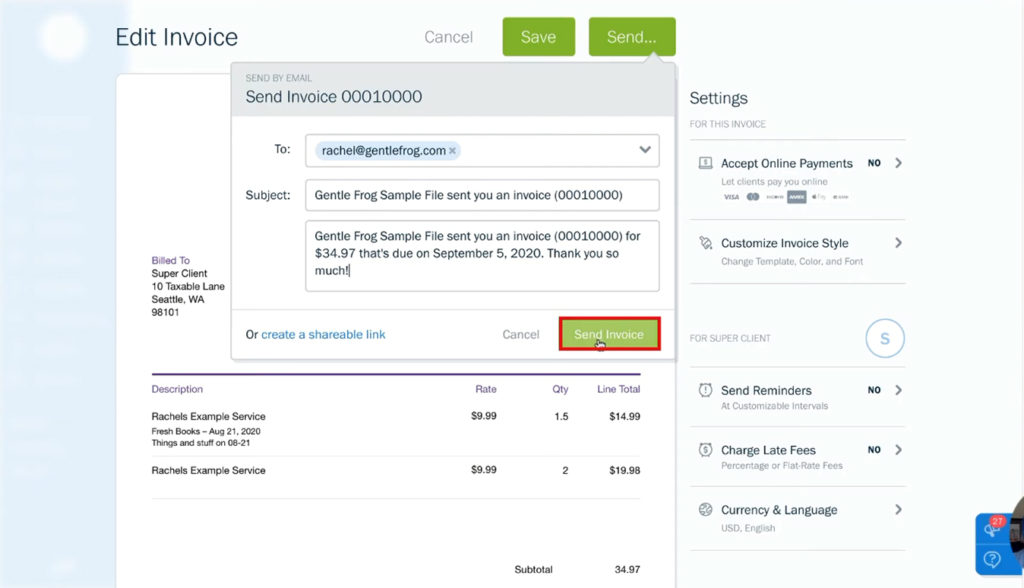This screenshot has height=588, width=1024.
Task: Toggle Accept Online Payments from NO
Action: [x=874, y=162]
